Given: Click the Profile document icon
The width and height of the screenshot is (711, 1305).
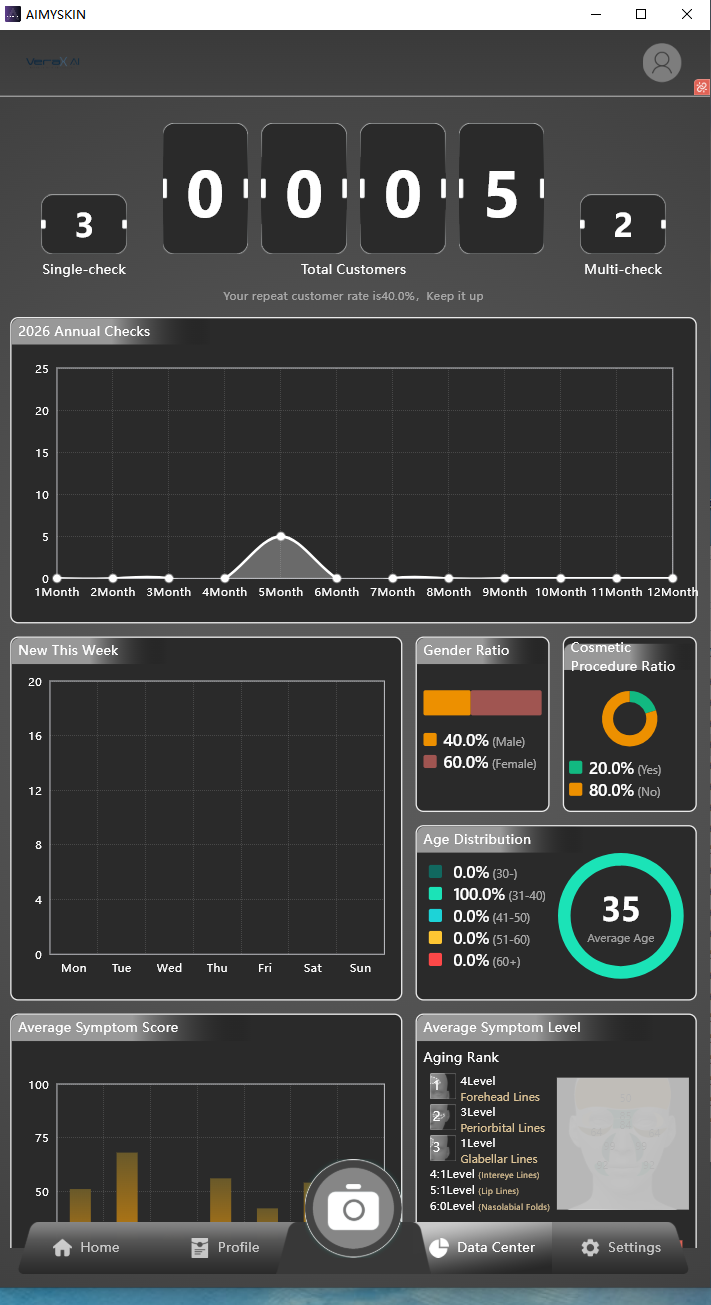Looking at the screenshot, I should click(199, 1247).
